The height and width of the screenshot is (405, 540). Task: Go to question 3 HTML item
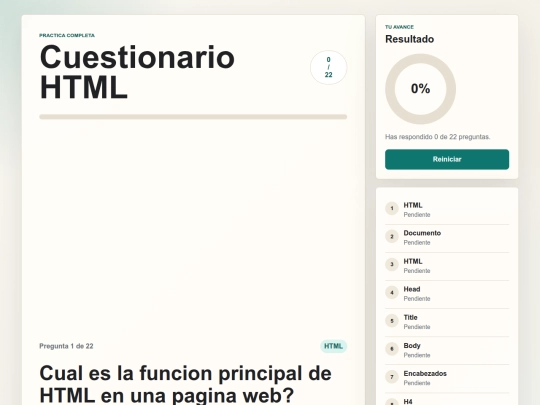pos(447,266)
